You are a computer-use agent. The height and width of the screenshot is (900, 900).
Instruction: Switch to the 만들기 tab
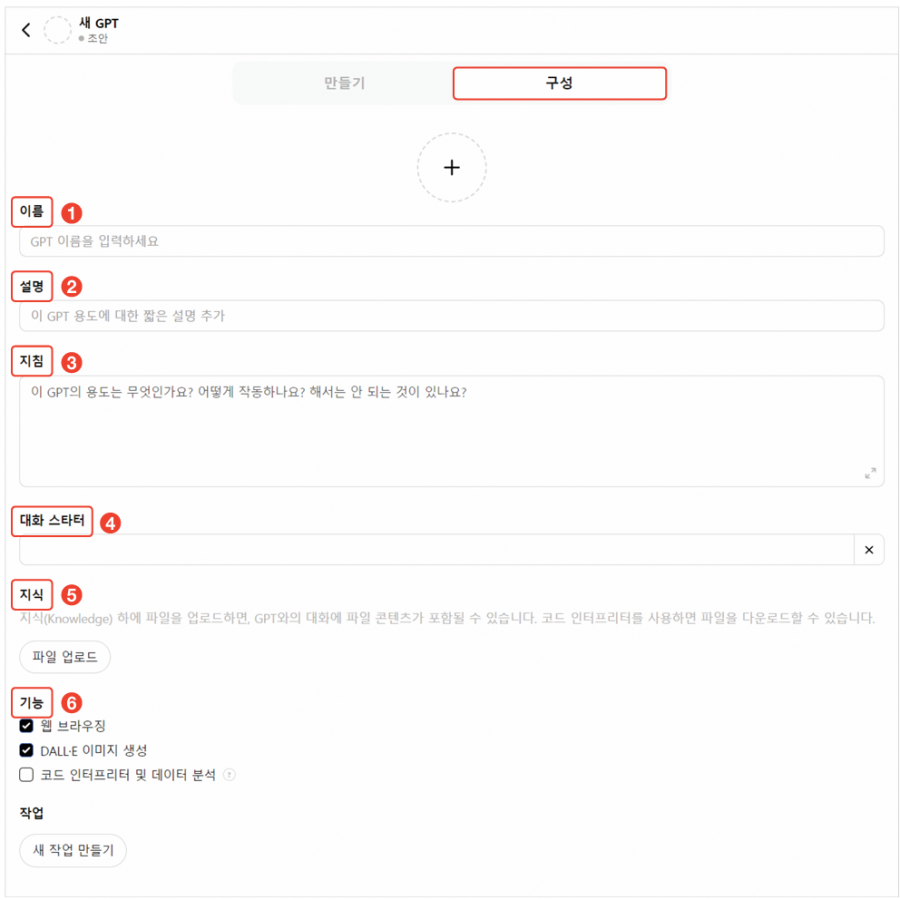(344, 83)
